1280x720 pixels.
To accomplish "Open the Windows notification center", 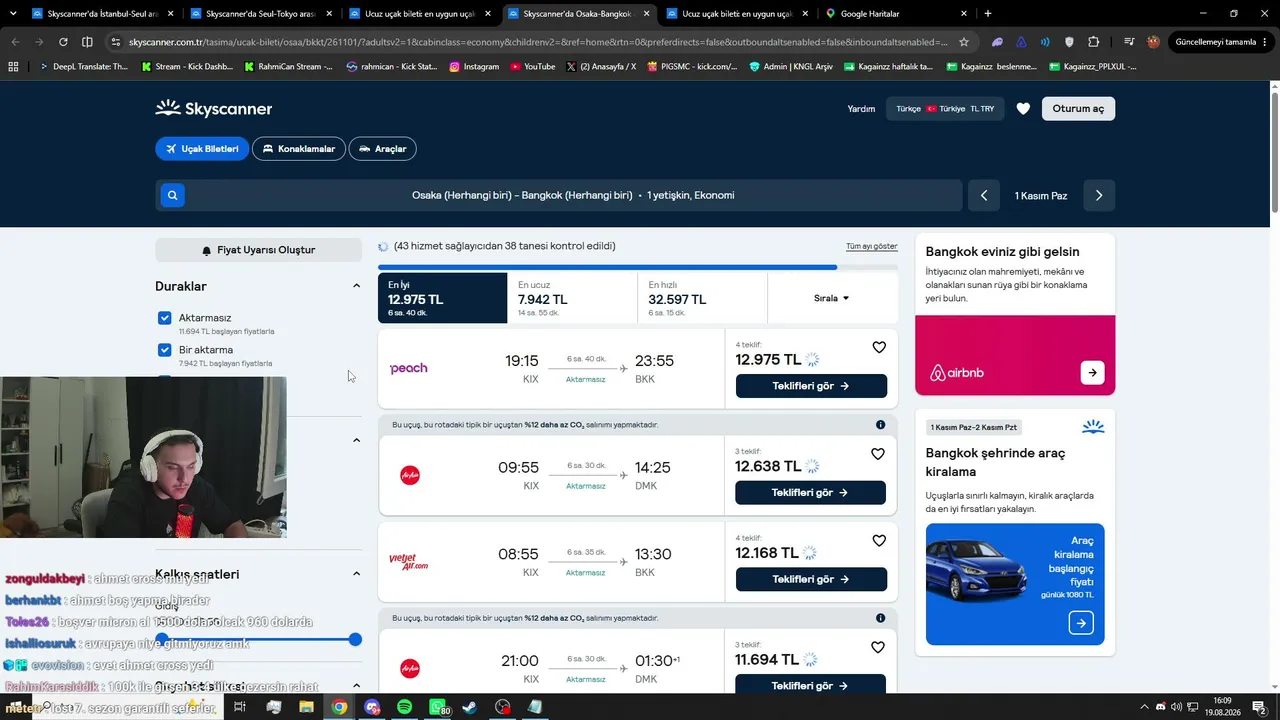I will point(1259,707).
